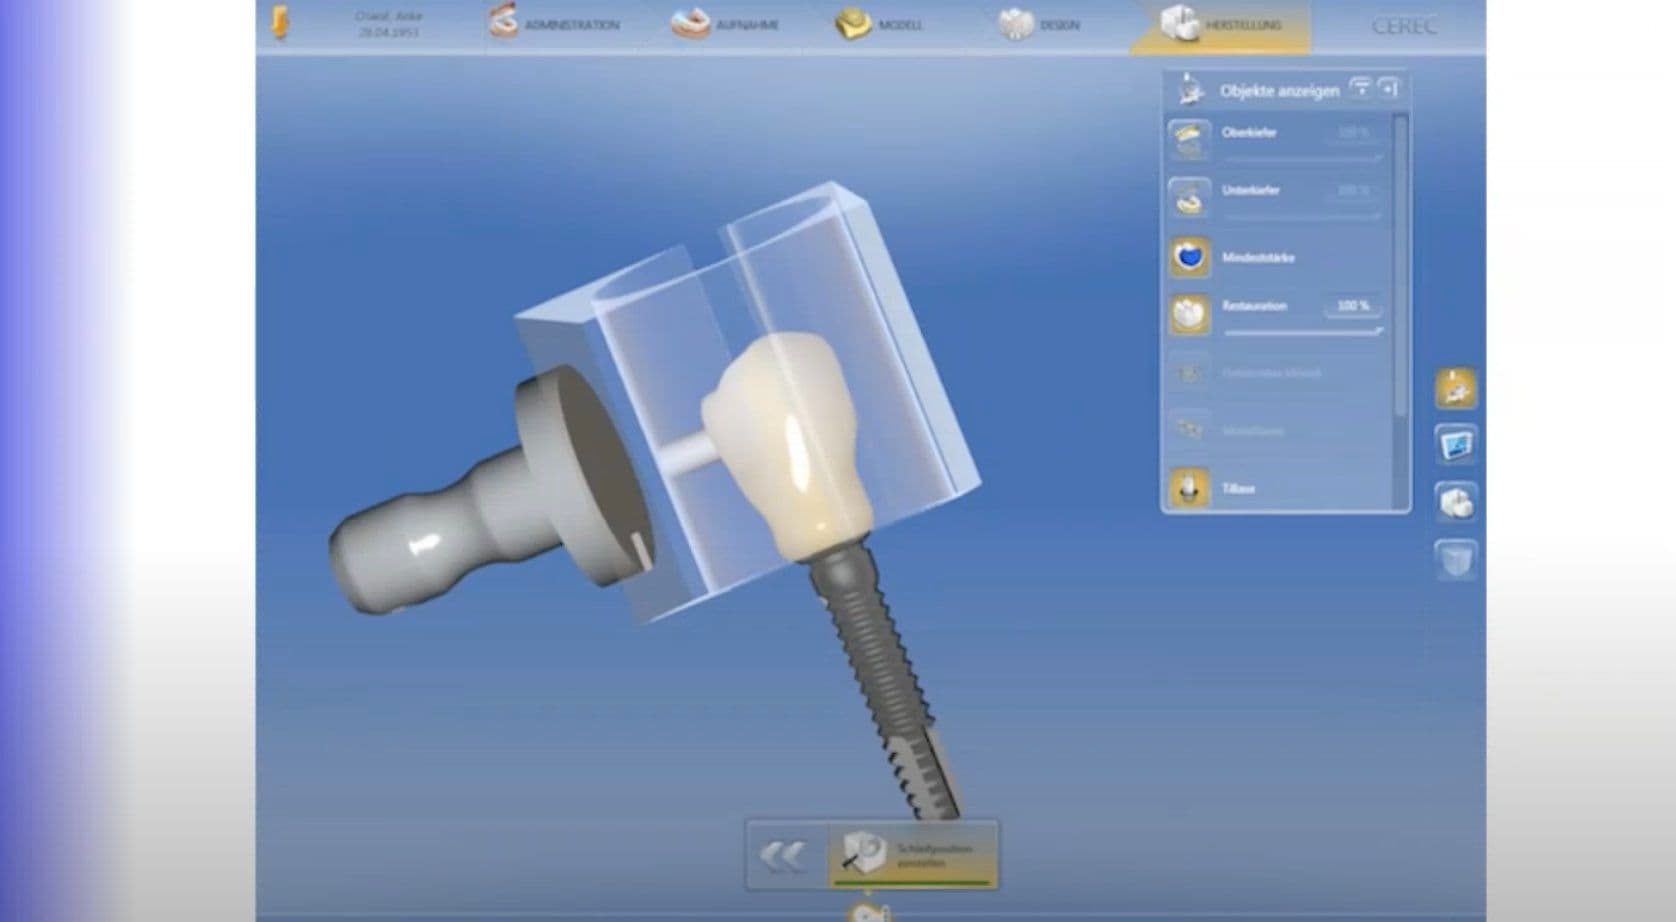Adjust the Restauration transparency slider
This screenshot has width=1676, height=922.
(1302, 331)
